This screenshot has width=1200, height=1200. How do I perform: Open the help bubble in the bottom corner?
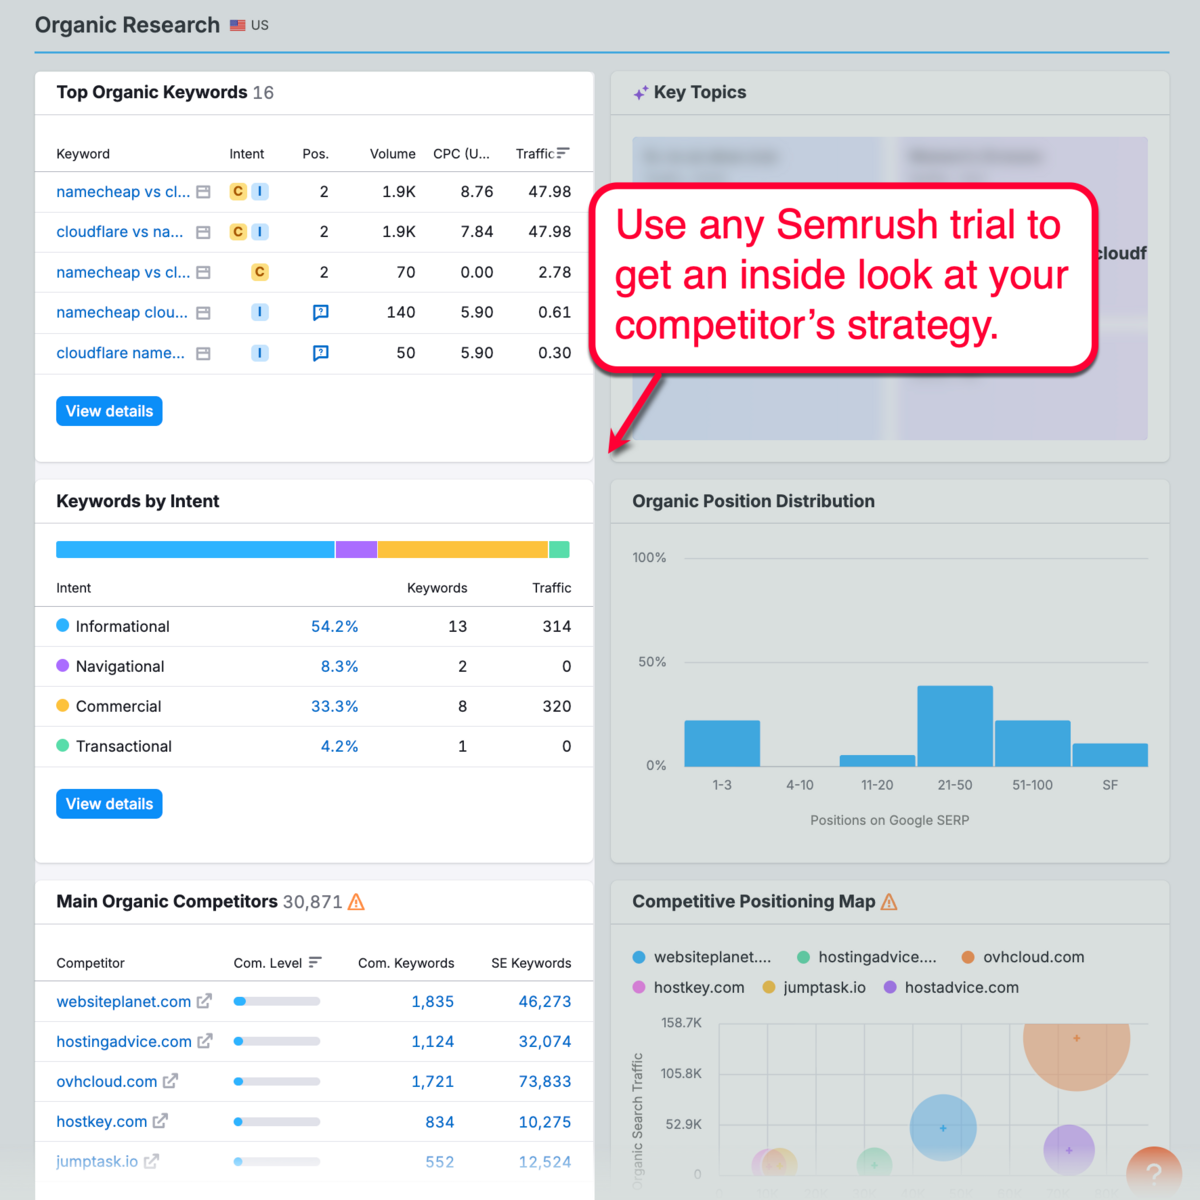[x=1155, y=1172]
